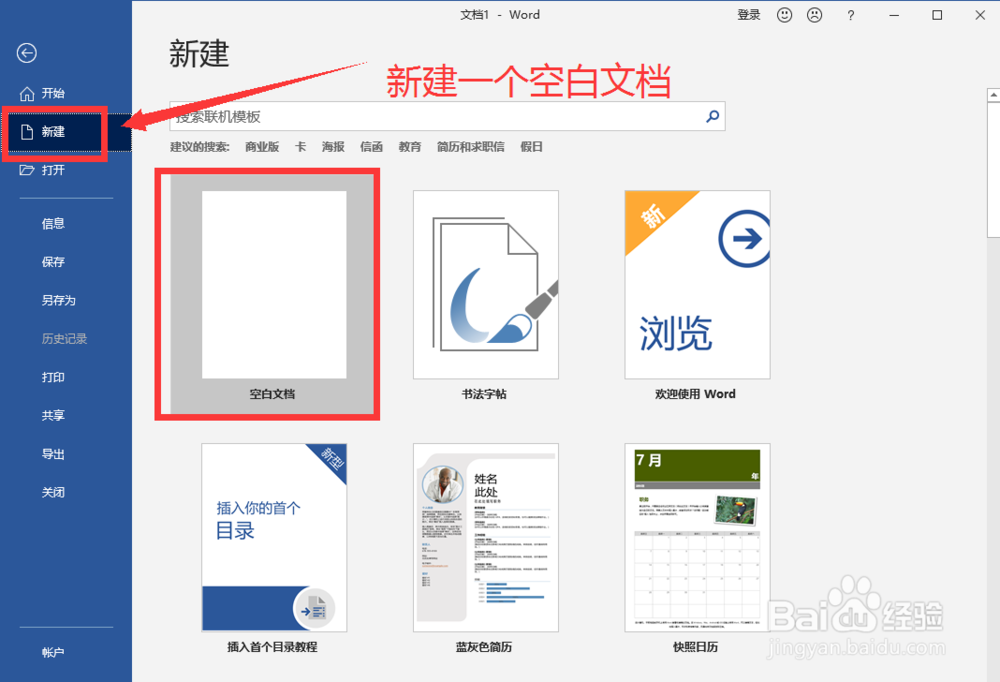Screen dimensions: 1000x682
Task: Minimize the Word window
Action: click(x=894, y=15)
